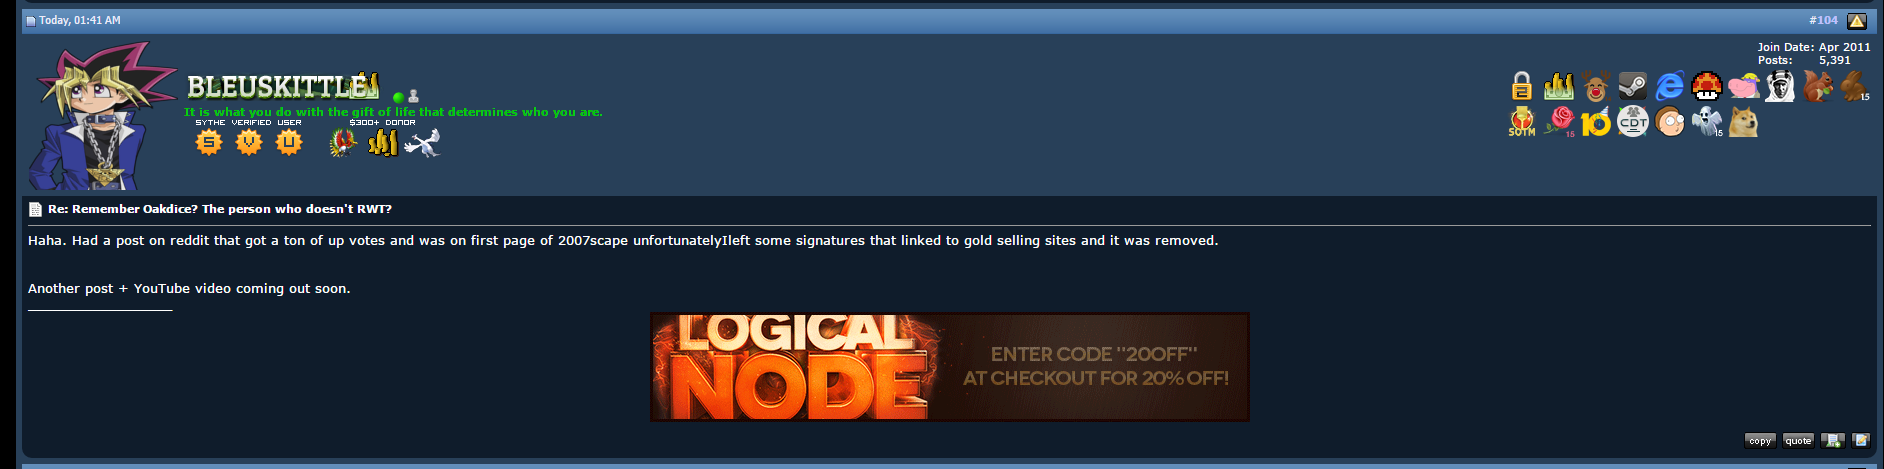Quote this post with the quote button

(x=1798, y=440)
